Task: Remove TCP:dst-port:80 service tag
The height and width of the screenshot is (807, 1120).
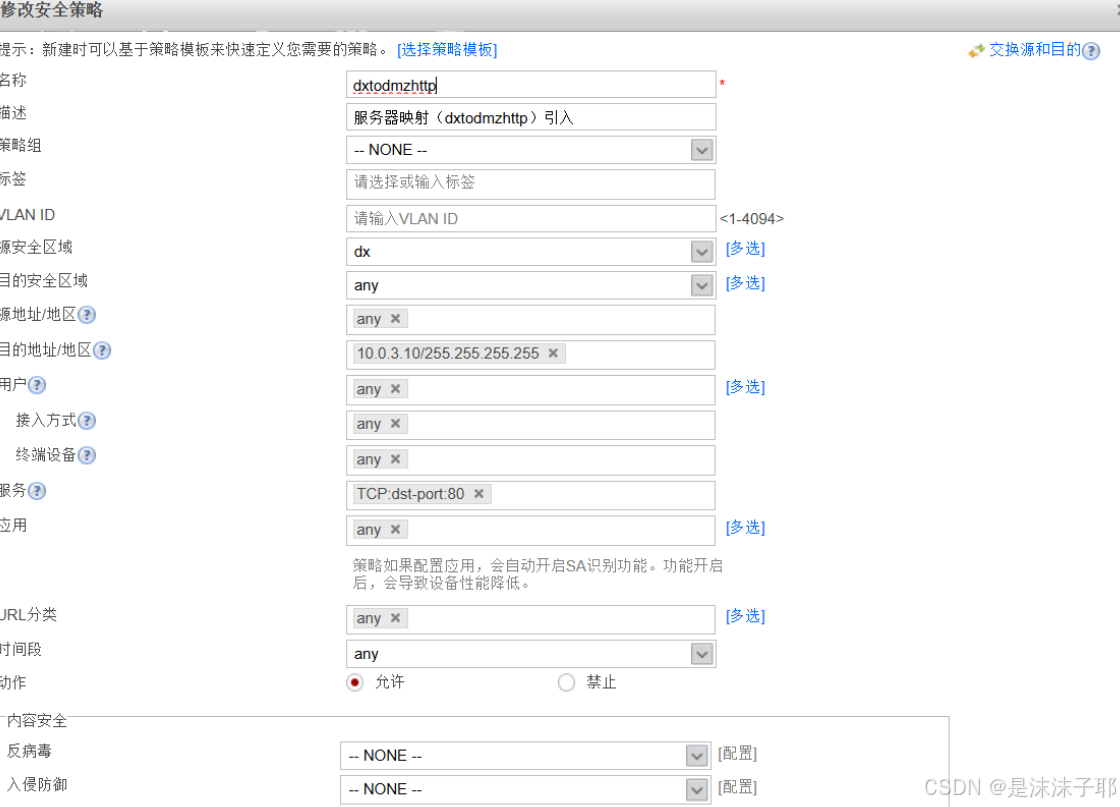Action: point(479,493)
